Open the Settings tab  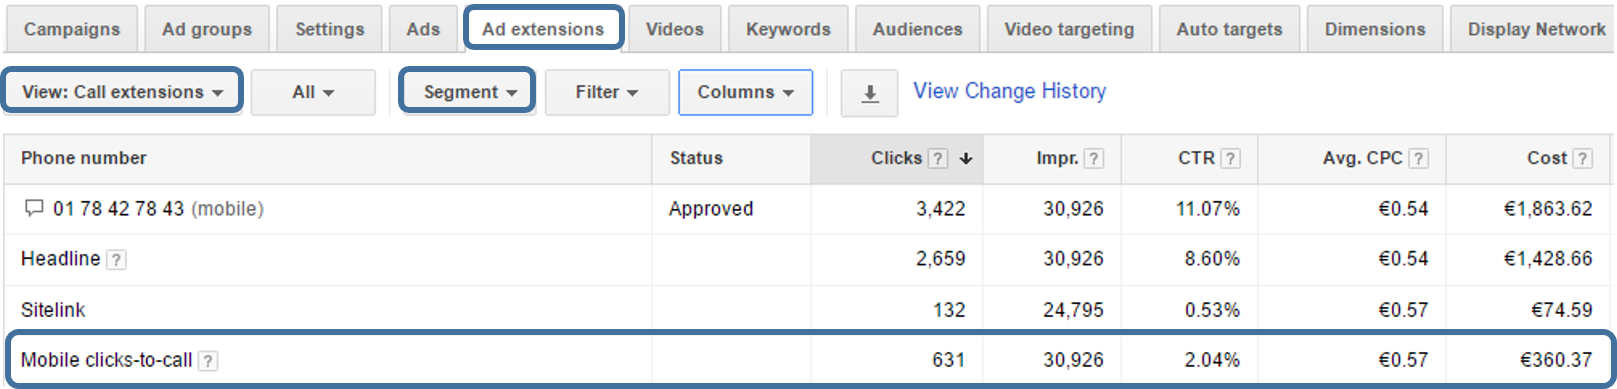(x=330, y=29)
